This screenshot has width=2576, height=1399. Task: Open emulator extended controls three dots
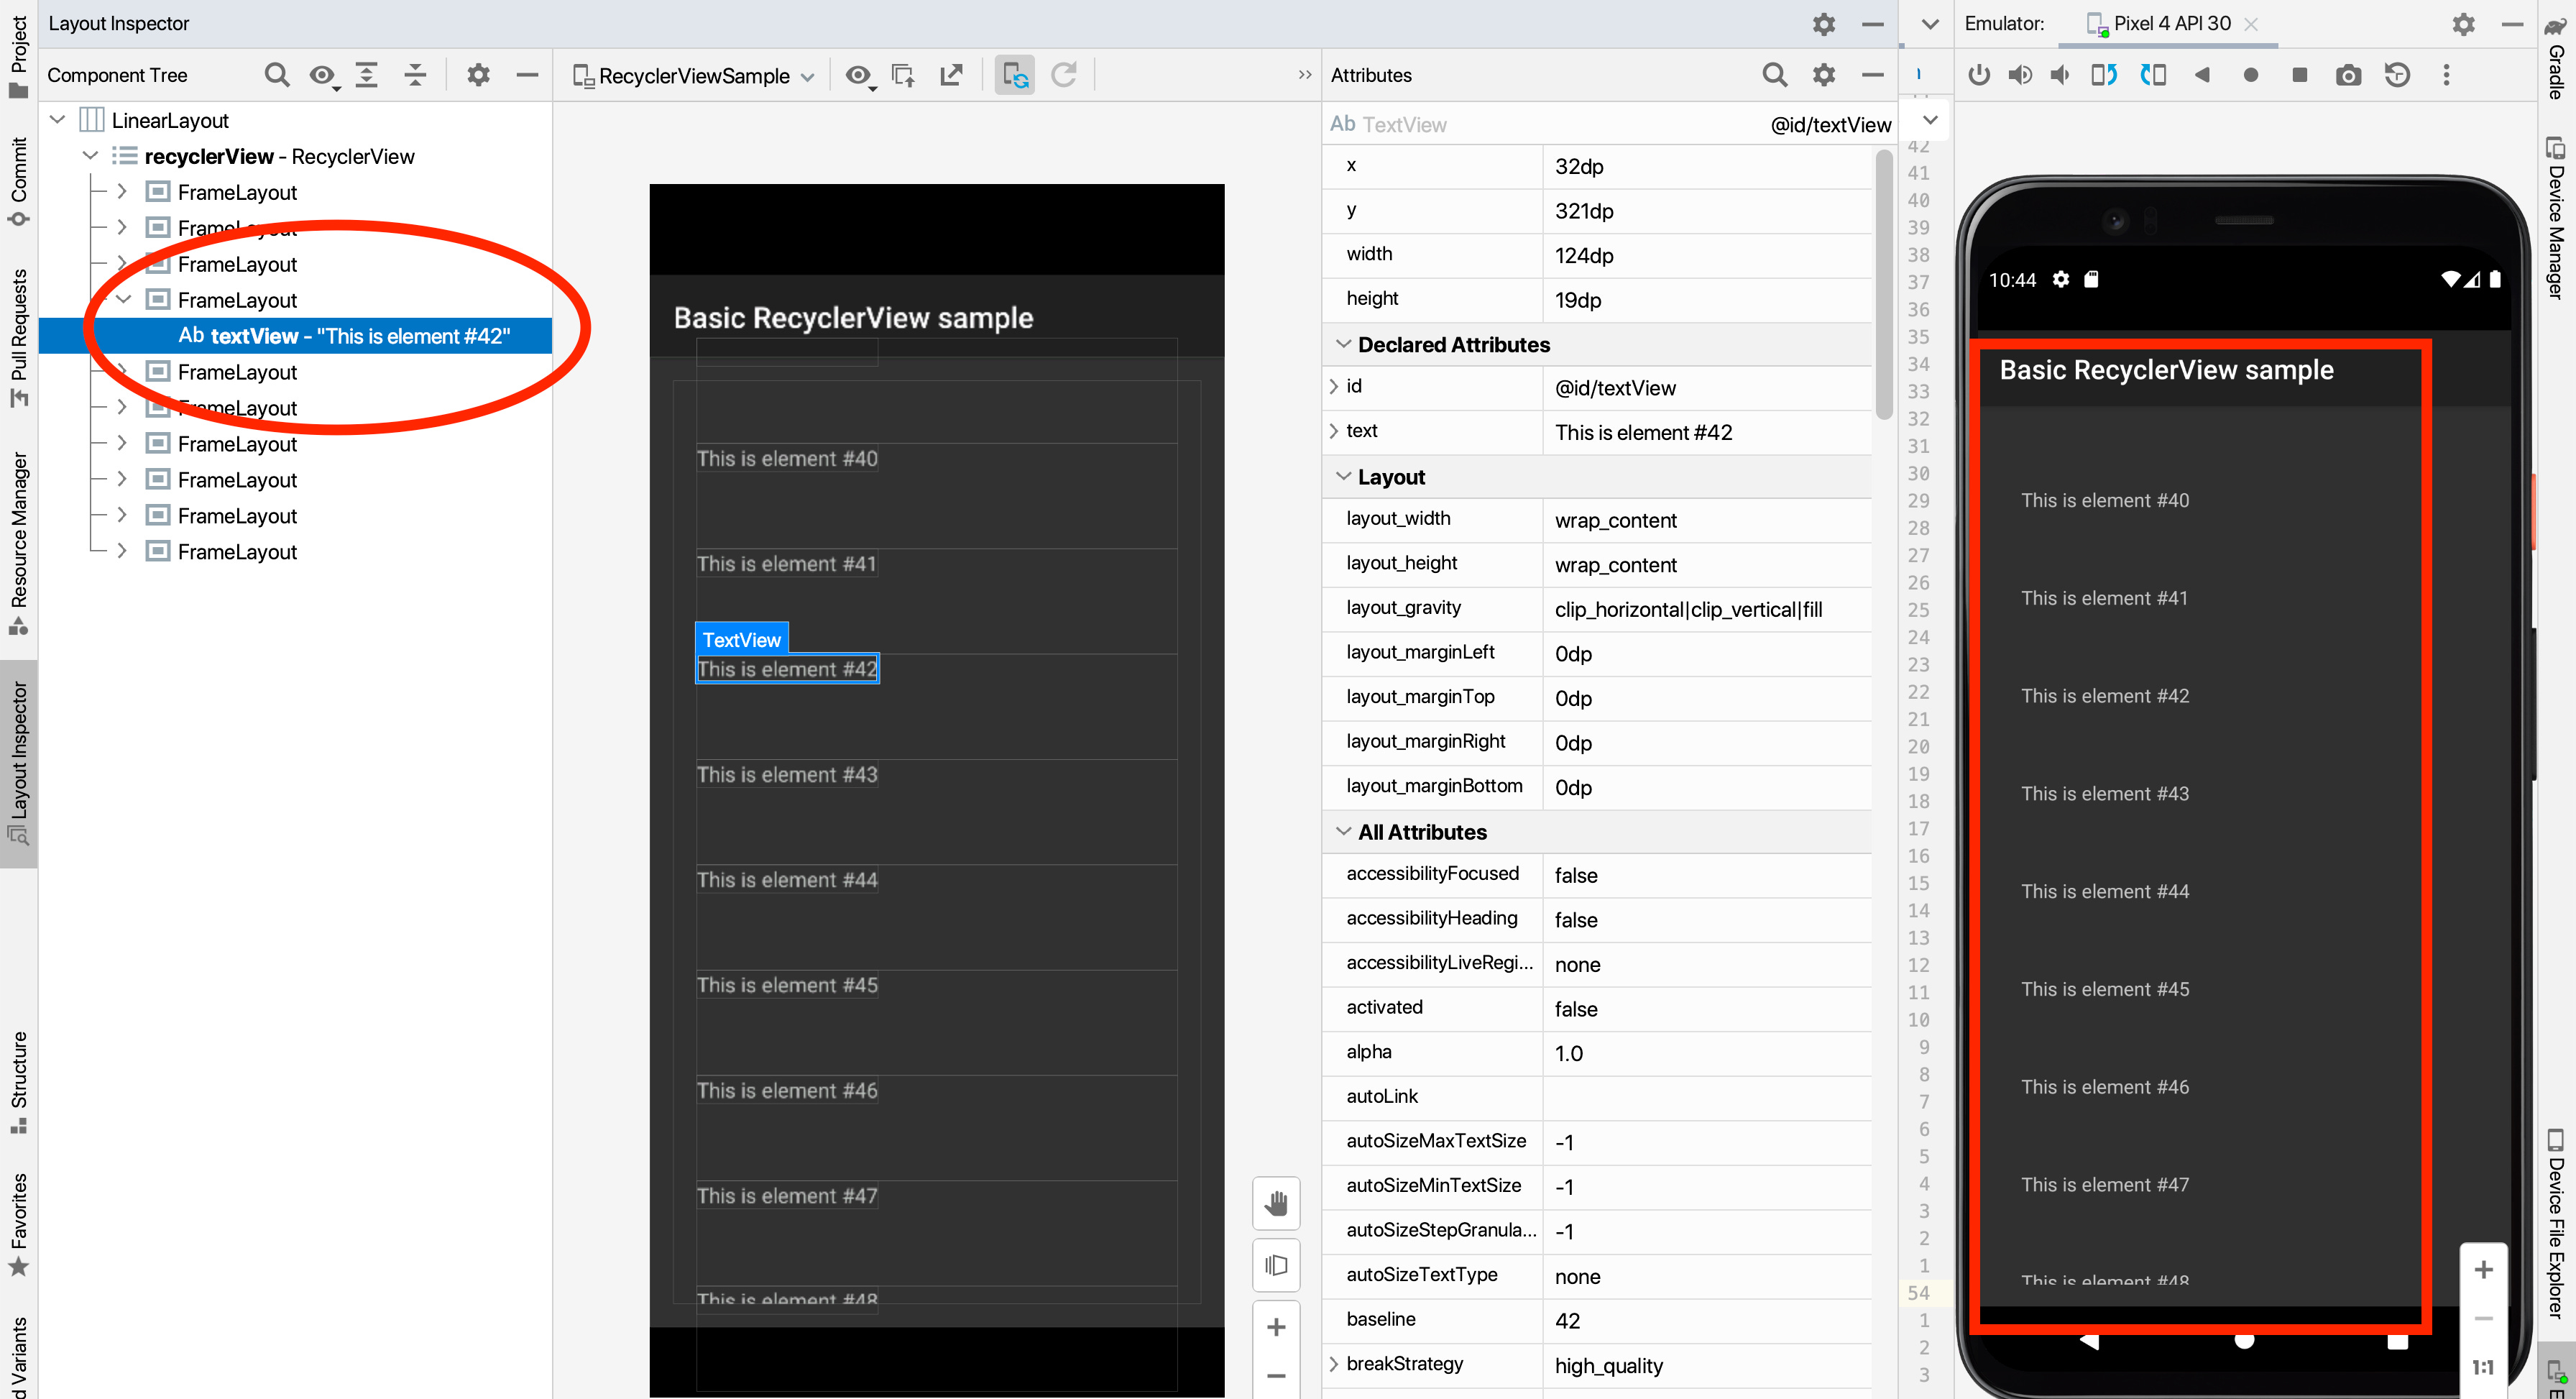click(2447, 75)
